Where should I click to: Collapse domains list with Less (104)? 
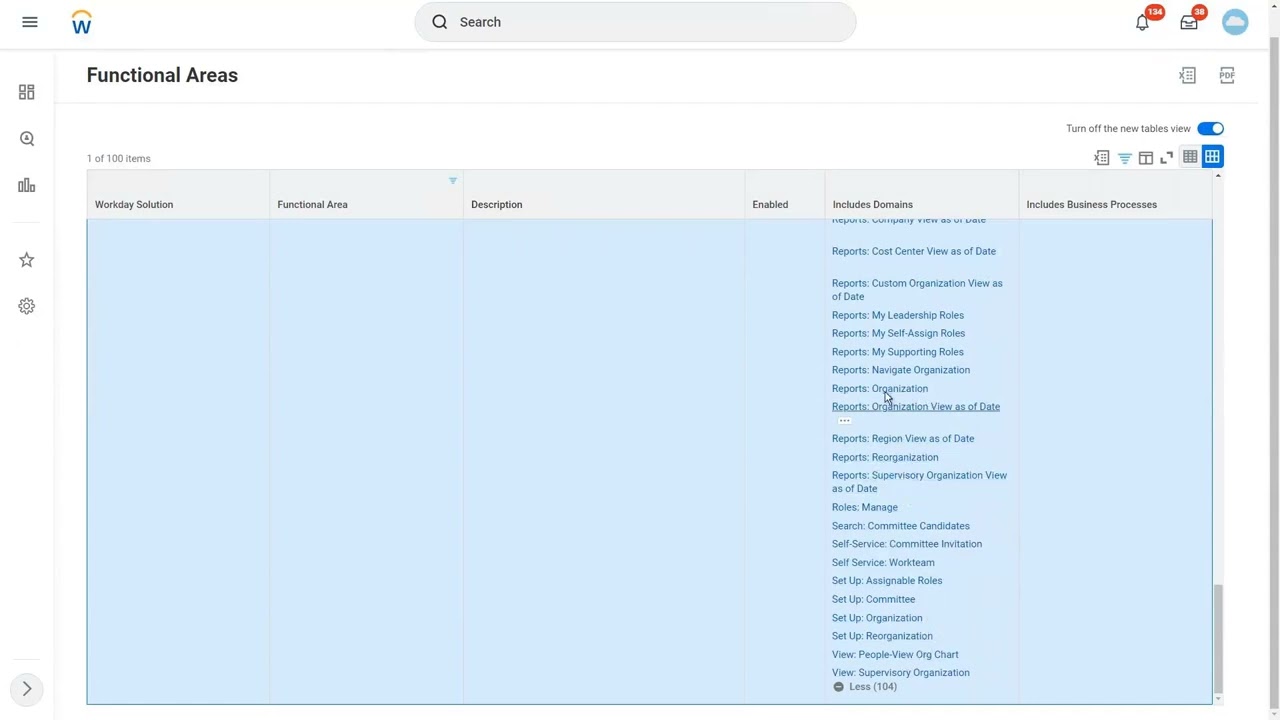click(x=865, y=687)
